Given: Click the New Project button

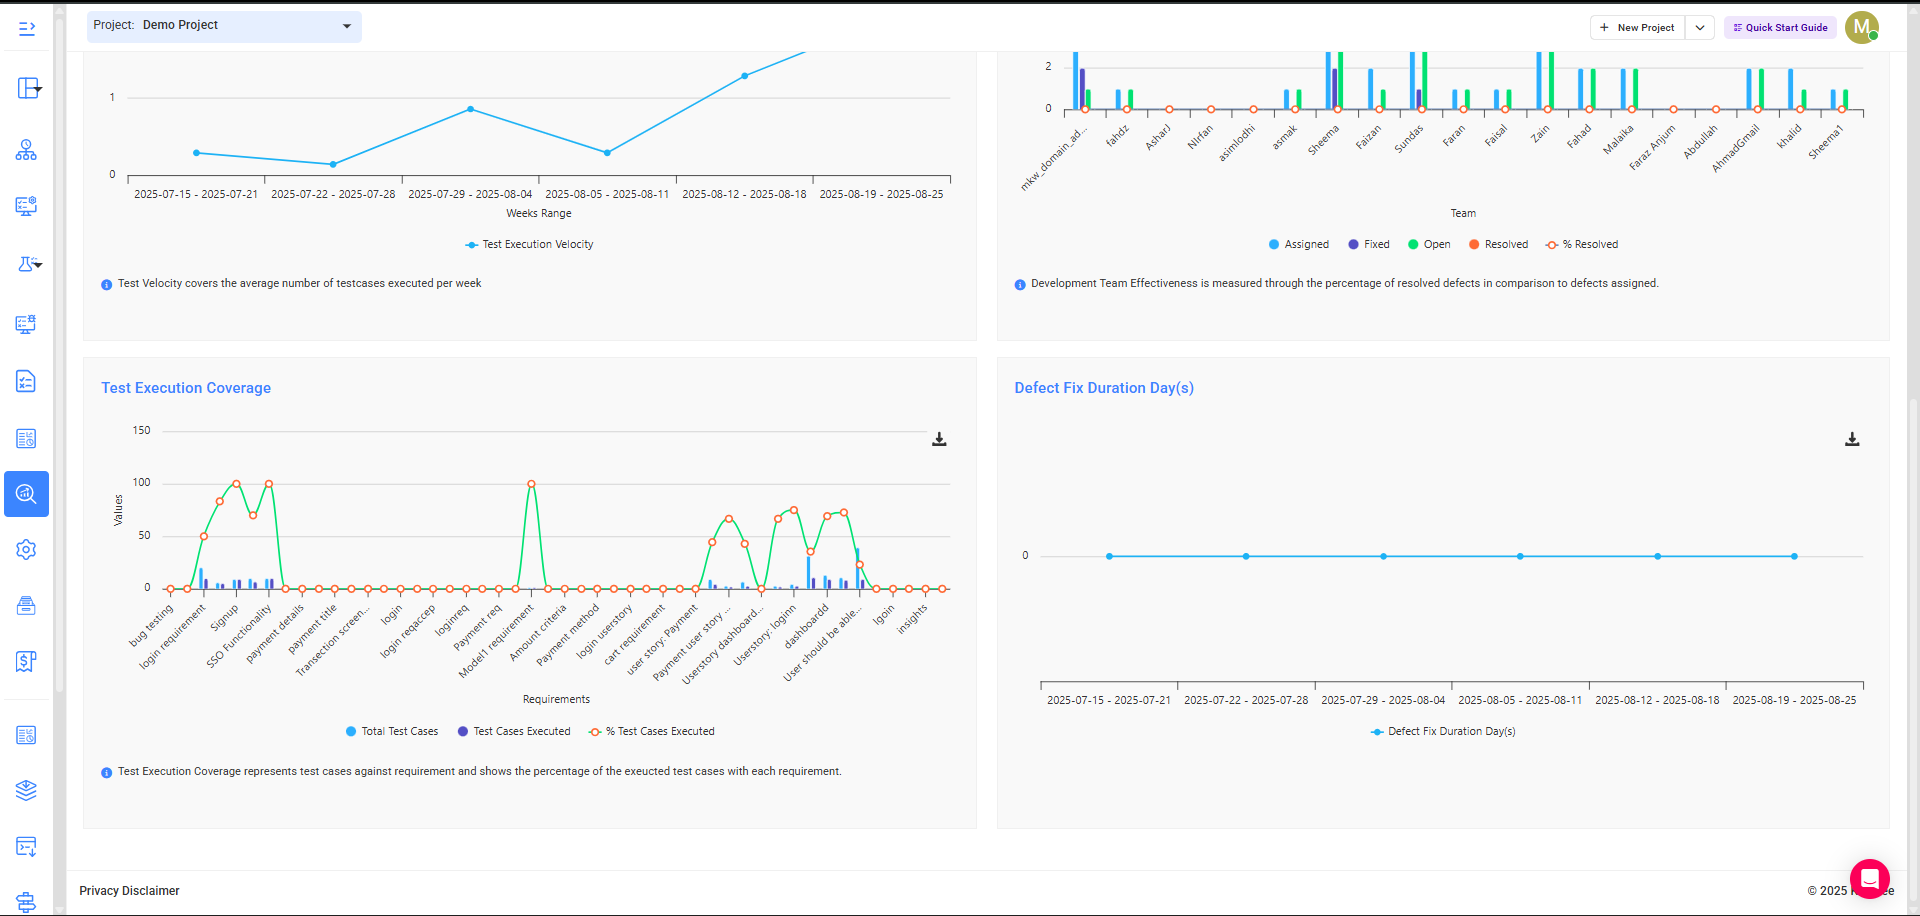Looking at the screenshot, I should click(1637, 28).
